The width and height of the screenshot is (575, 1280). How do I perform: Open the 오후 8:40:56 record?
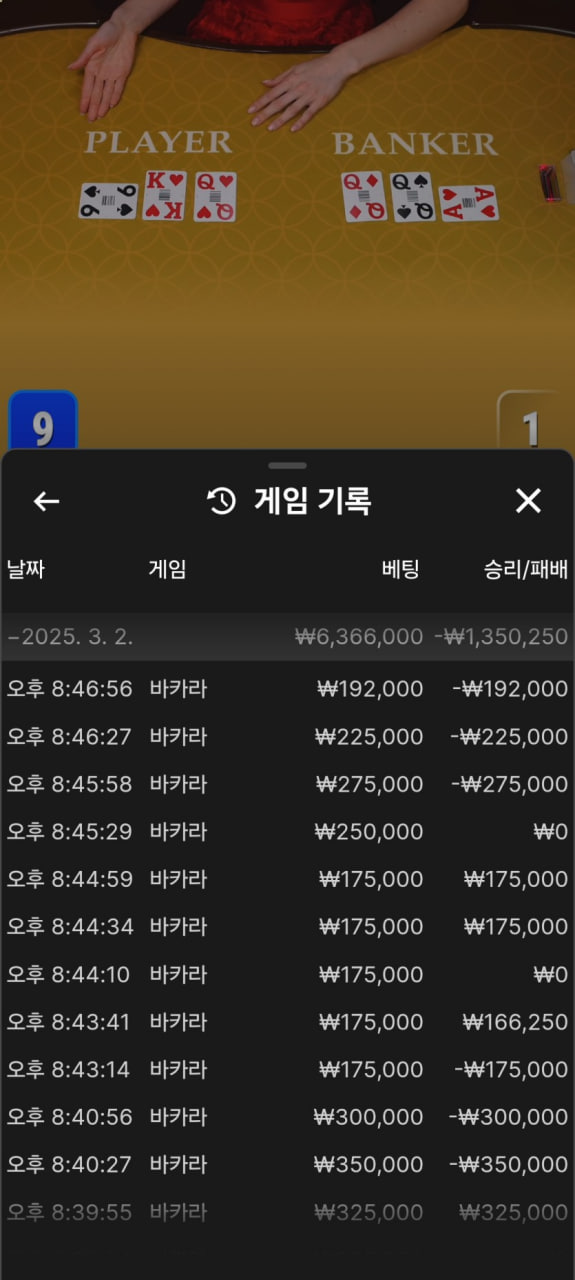pos(288,1117)
